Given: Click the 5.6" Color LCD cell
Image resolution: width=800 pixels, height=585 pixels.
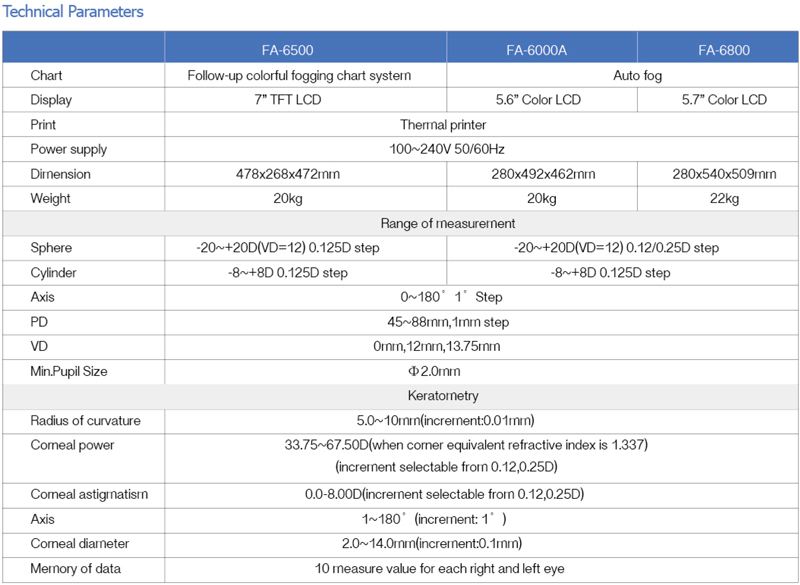Looking at the screenshot, I should pos(537,100).
